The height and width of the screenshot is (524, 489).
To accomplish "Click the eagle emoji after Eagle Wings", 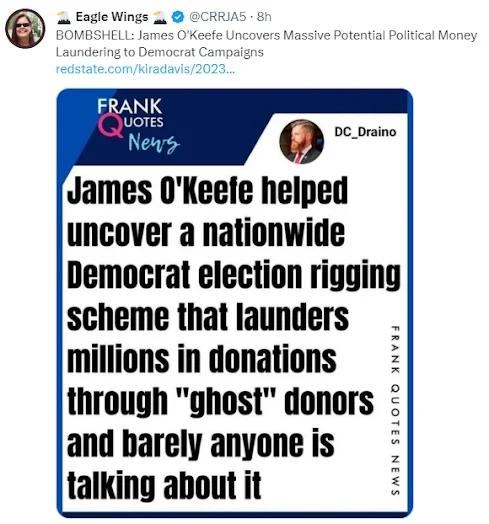I will pyautogui.click(x=159, y=17).
